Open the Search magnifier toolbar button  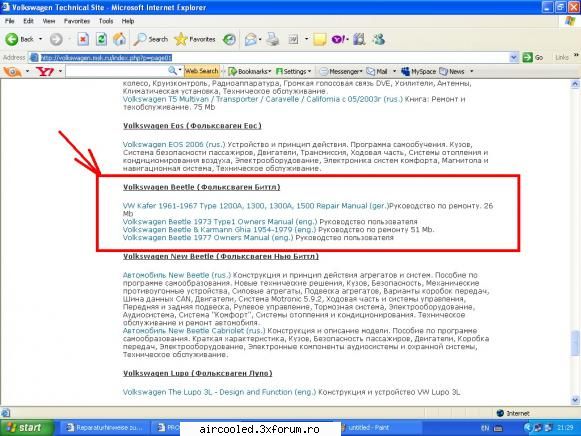click(x=150, y=39)
